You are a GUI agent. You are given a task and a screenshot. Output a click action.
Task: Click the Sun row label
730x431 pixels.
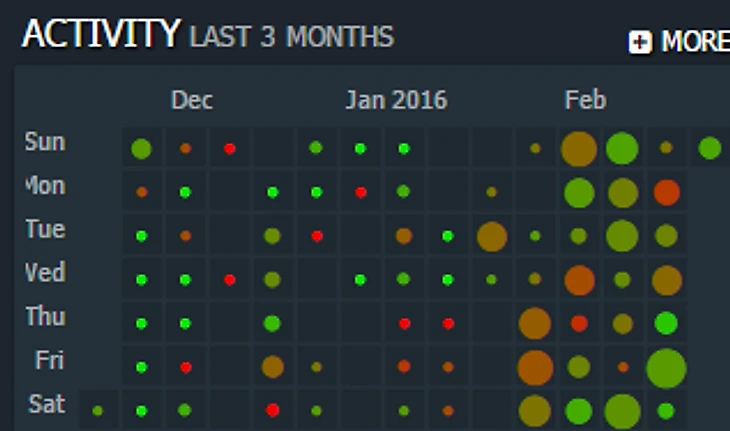pyautogui.click(x=45, y=141)
